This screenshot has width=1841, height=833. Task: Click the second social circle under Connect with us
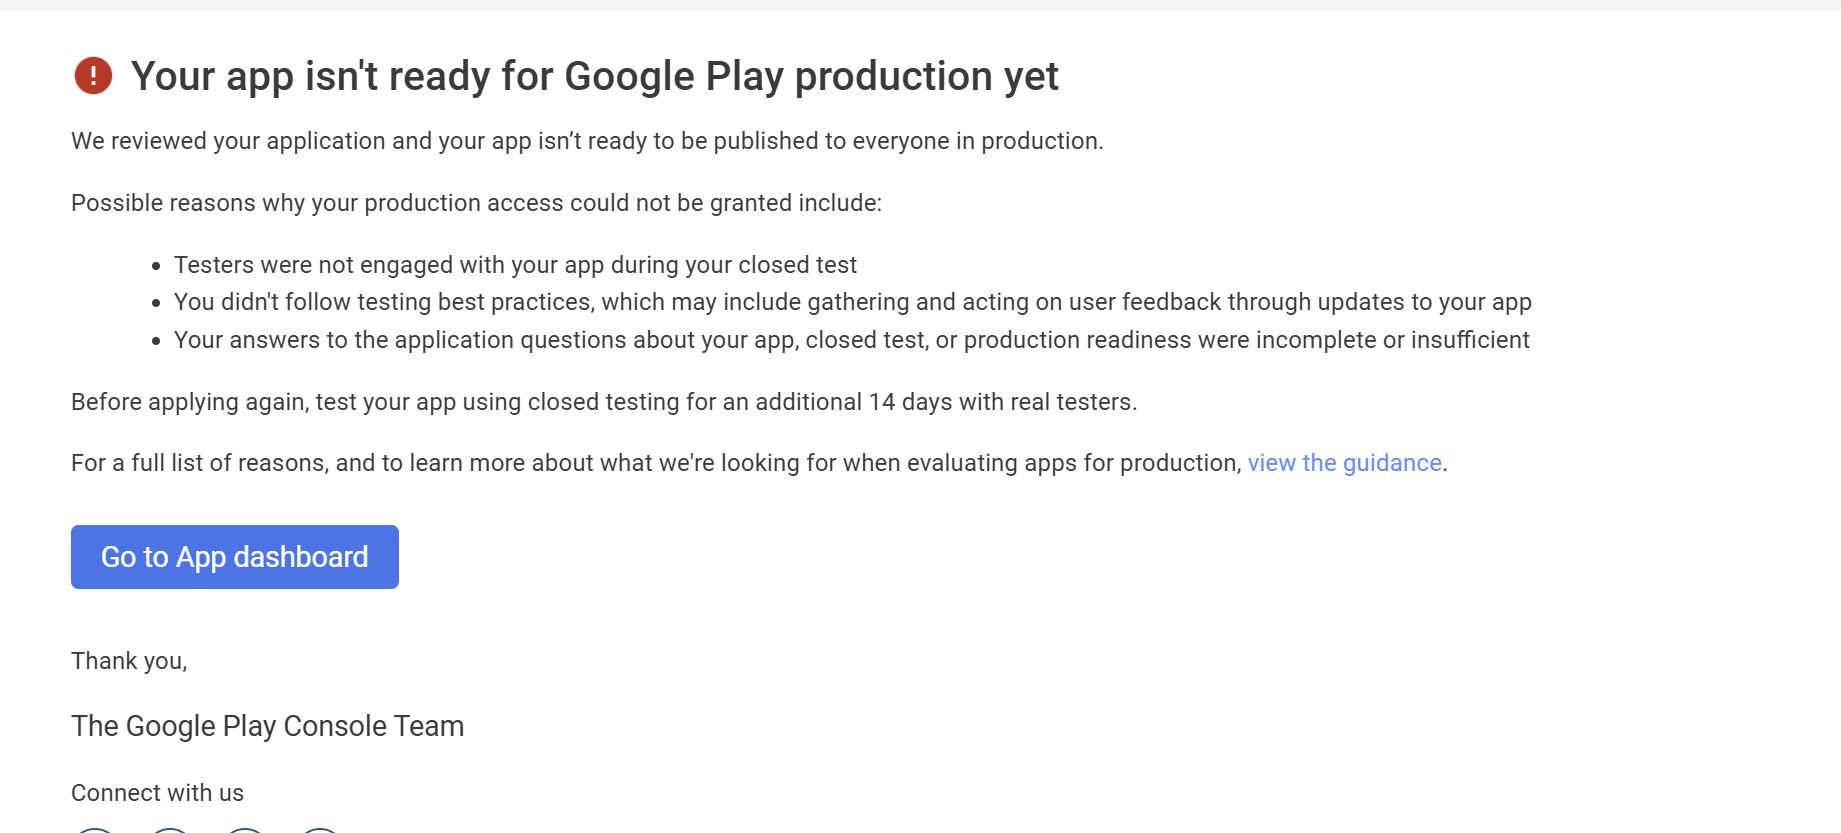(170, 829)
